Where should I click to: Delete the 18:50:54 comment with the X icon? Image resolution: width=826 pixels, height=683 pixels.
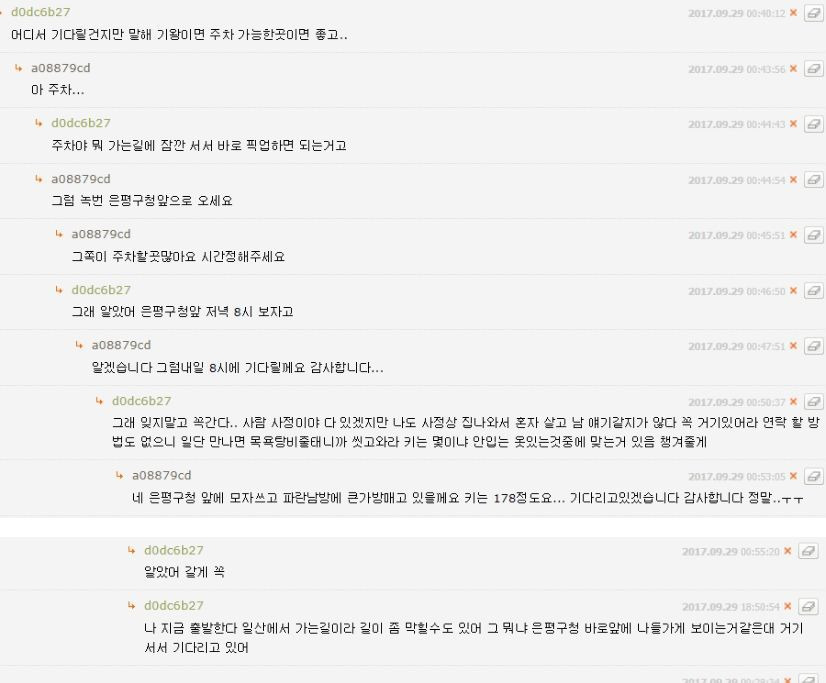[x=788, y=606]
